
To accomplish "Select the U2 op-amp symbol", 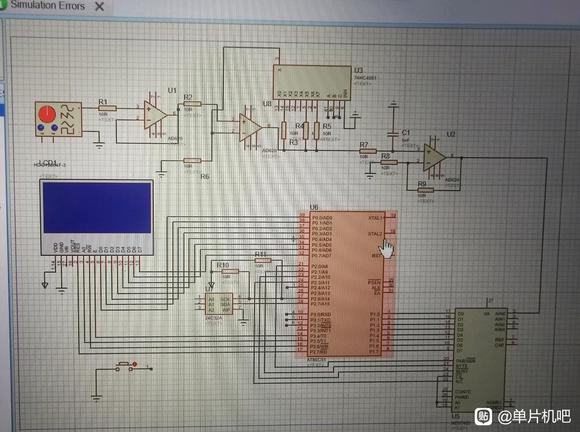I will tap(435, 157).
